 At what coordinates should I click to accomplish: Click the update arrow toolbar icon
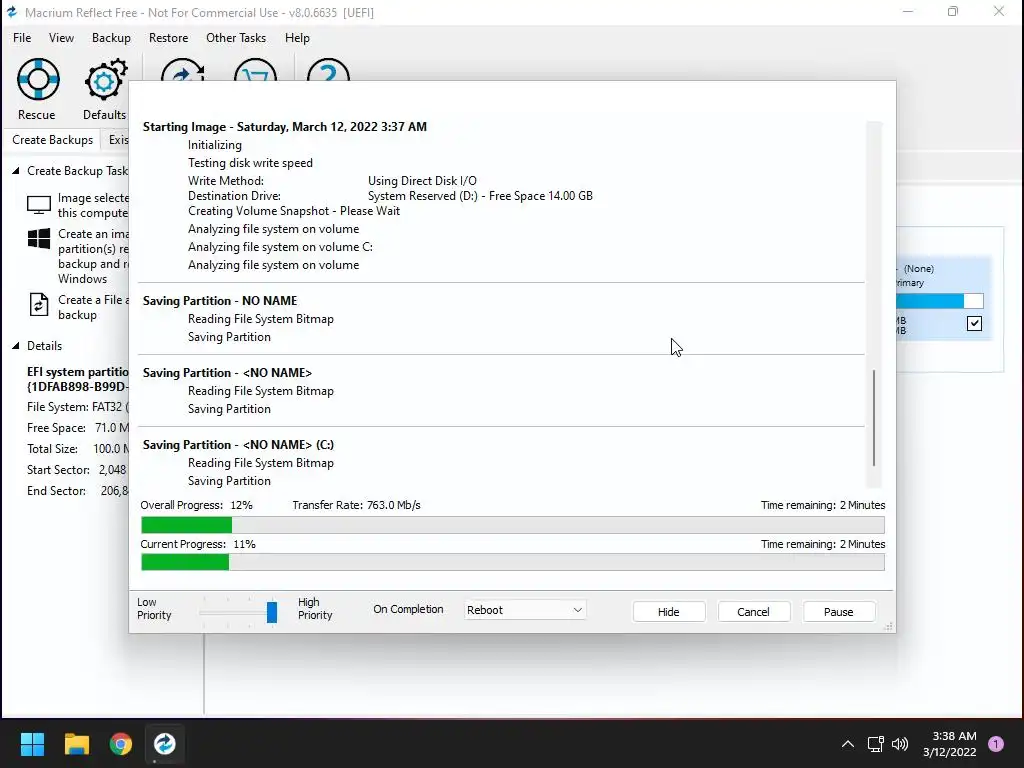tap(183, 70)
